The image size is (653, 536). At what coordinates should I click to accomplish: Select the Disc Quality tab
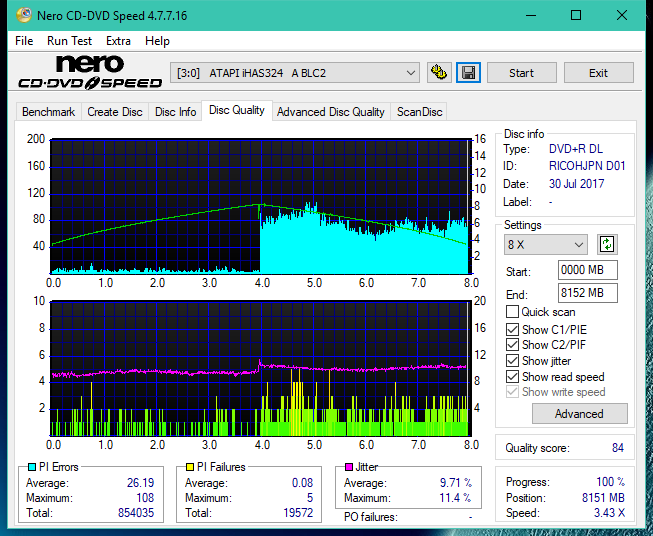(237, 110)
